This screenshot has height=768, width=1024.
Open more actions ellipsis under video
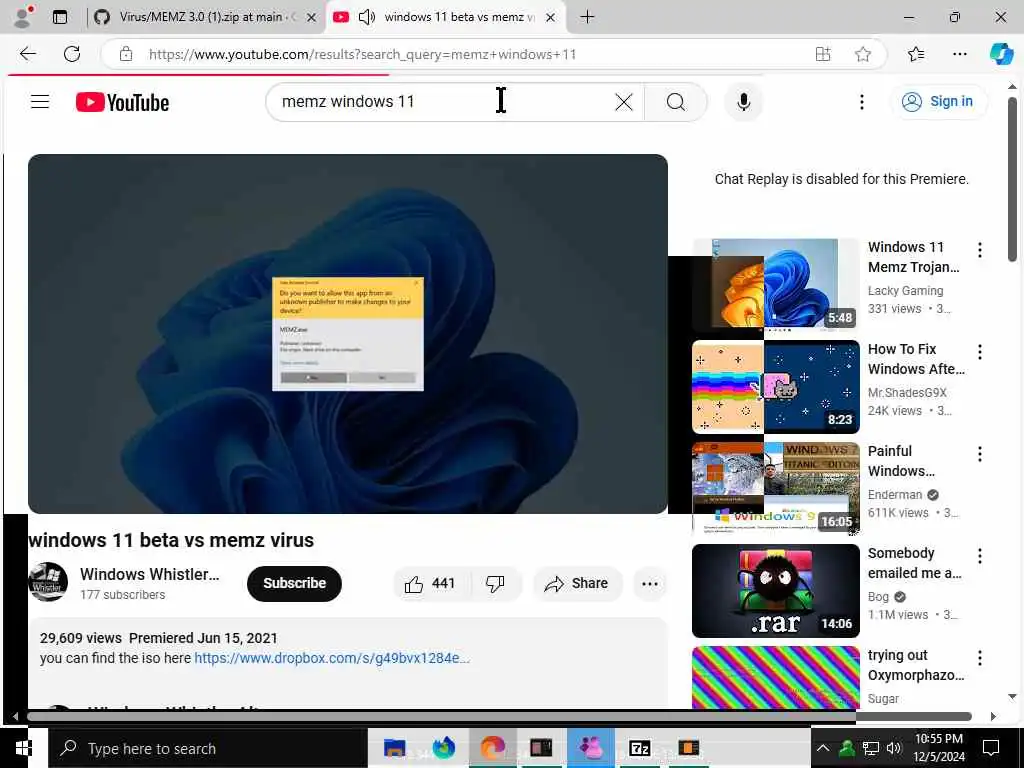pyautogui.click(x=650, y=584)
